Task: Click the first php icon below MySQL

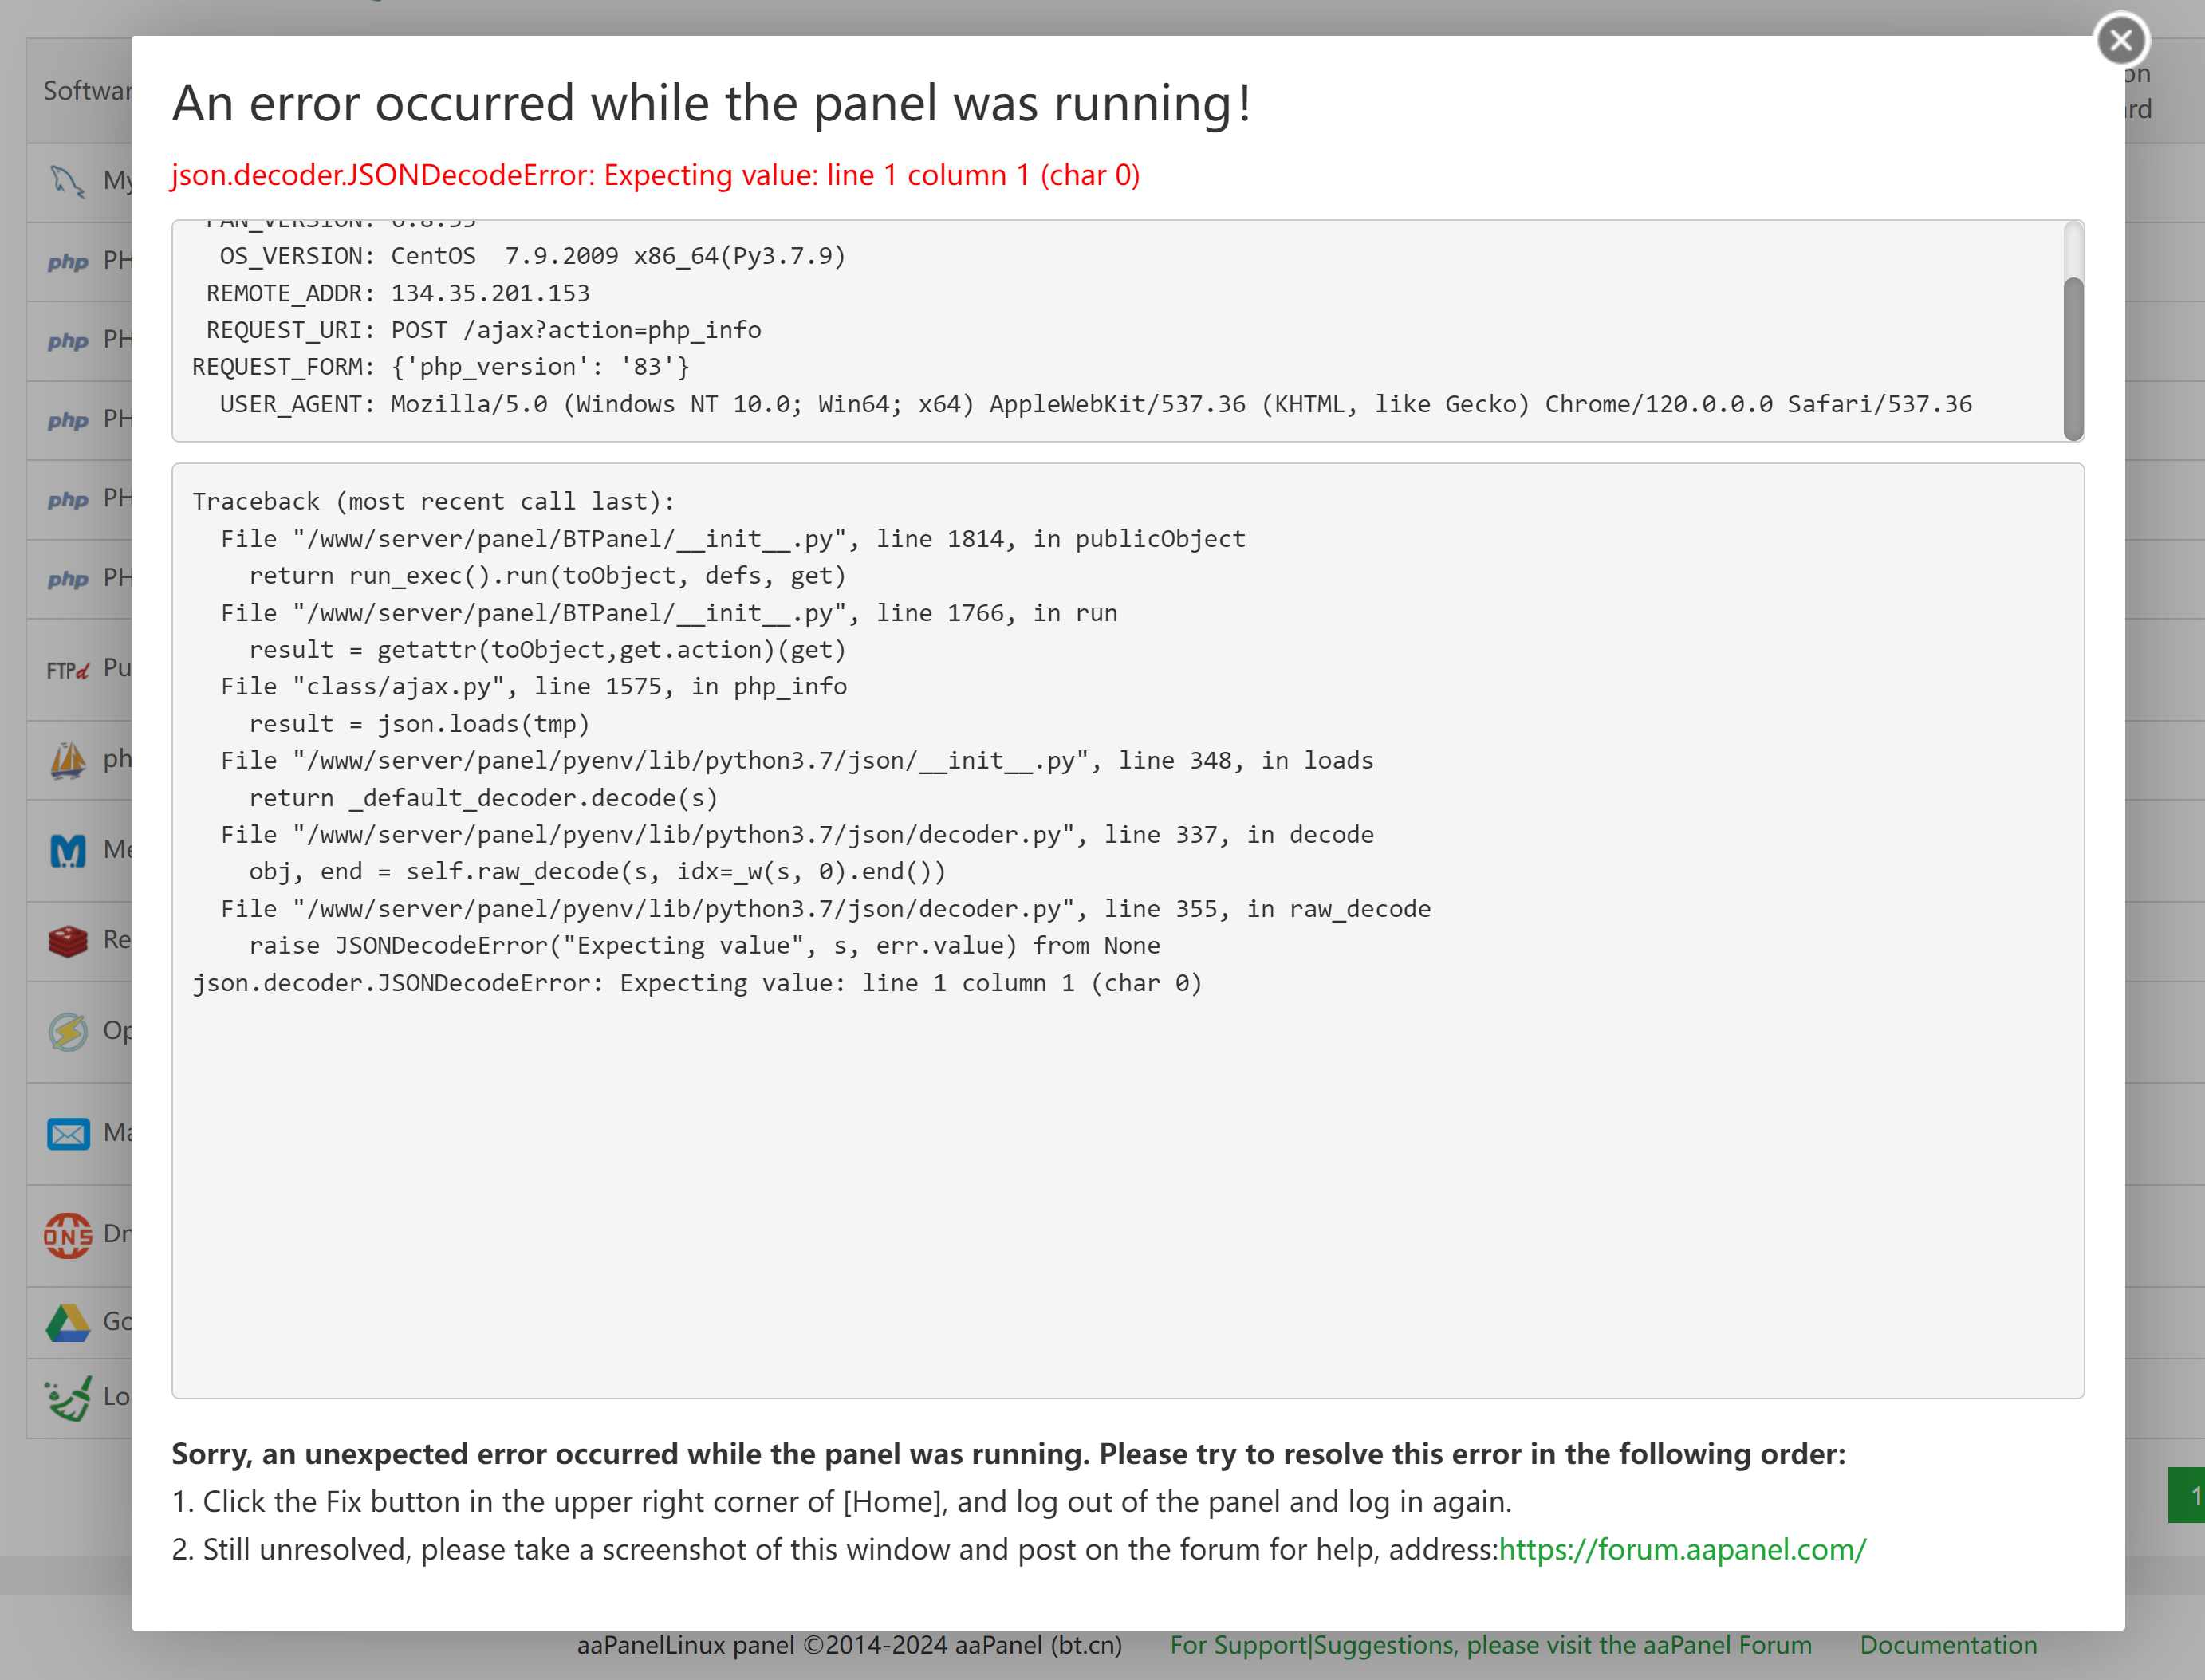Action: click(x=67, y=262)
